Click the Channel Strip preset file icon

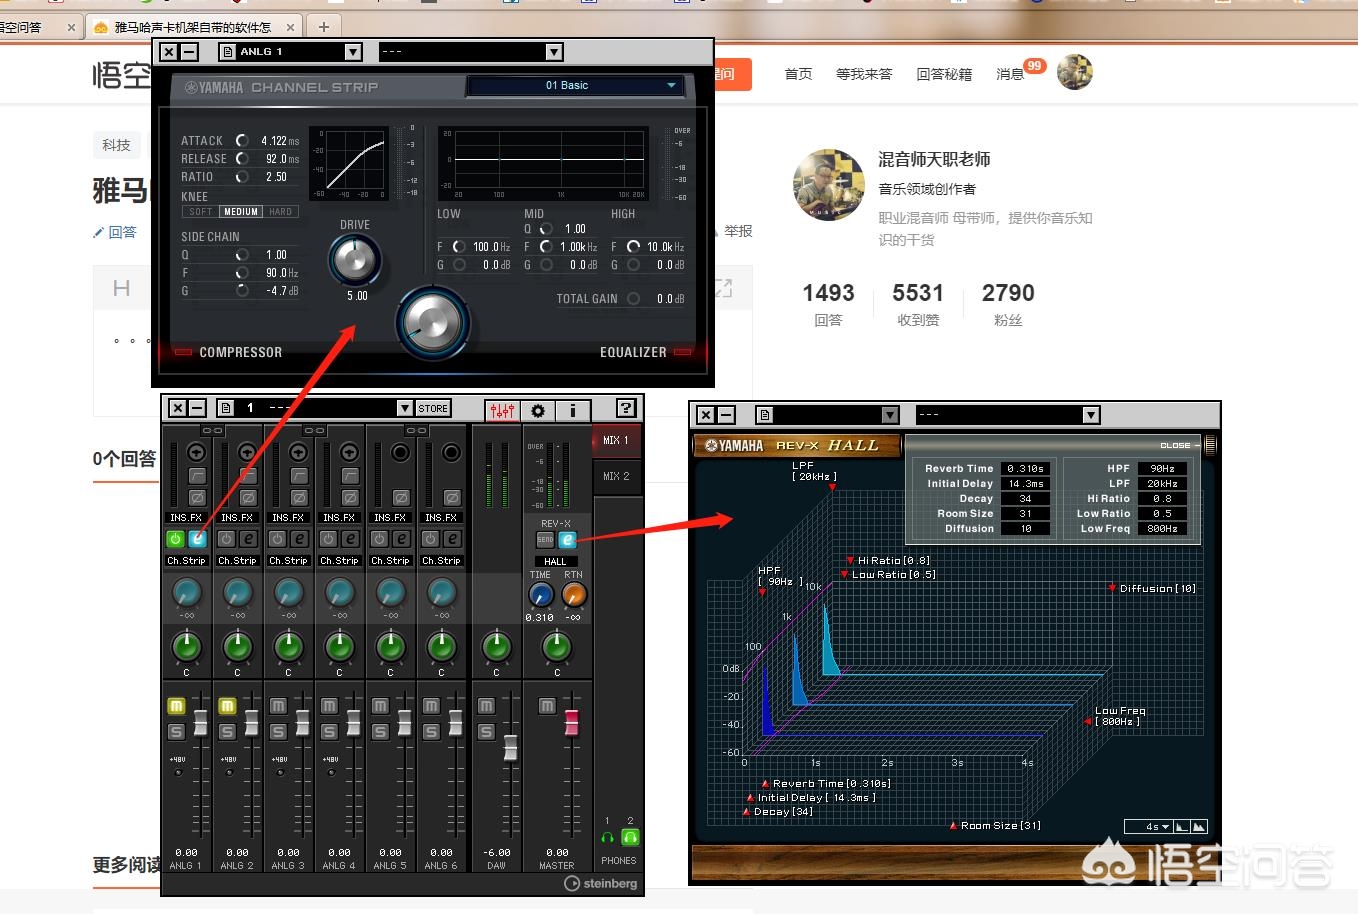coord(228,52)
